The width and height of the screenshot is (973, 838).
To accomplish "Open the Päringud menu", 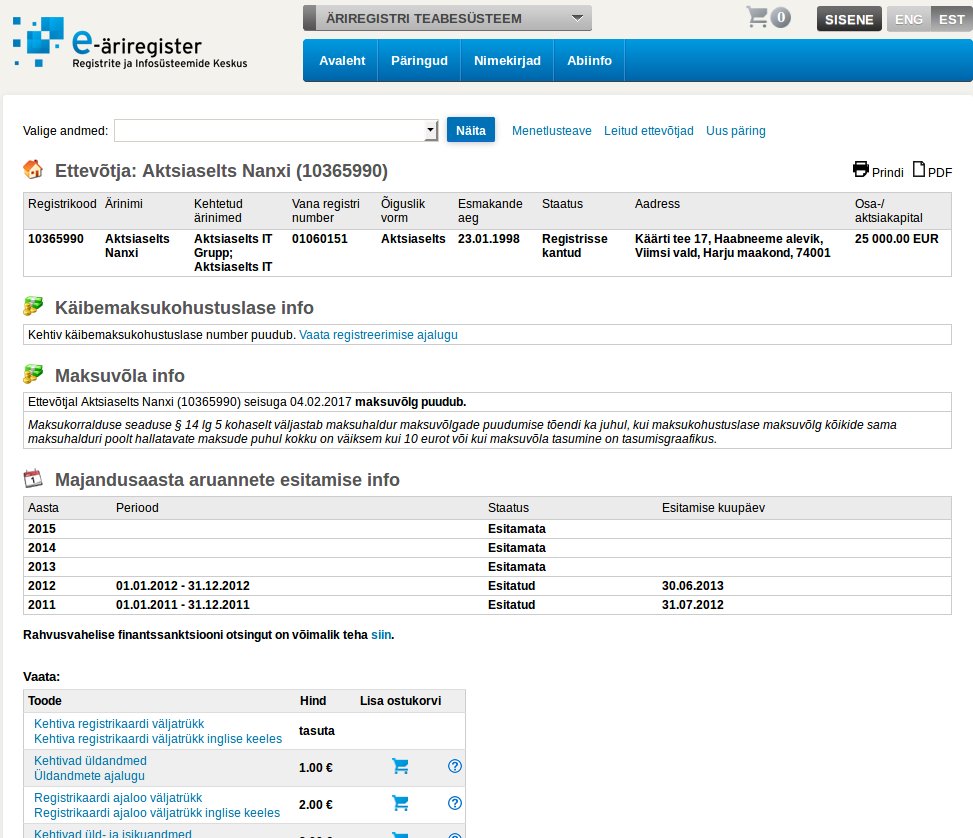I will [419, 61].
